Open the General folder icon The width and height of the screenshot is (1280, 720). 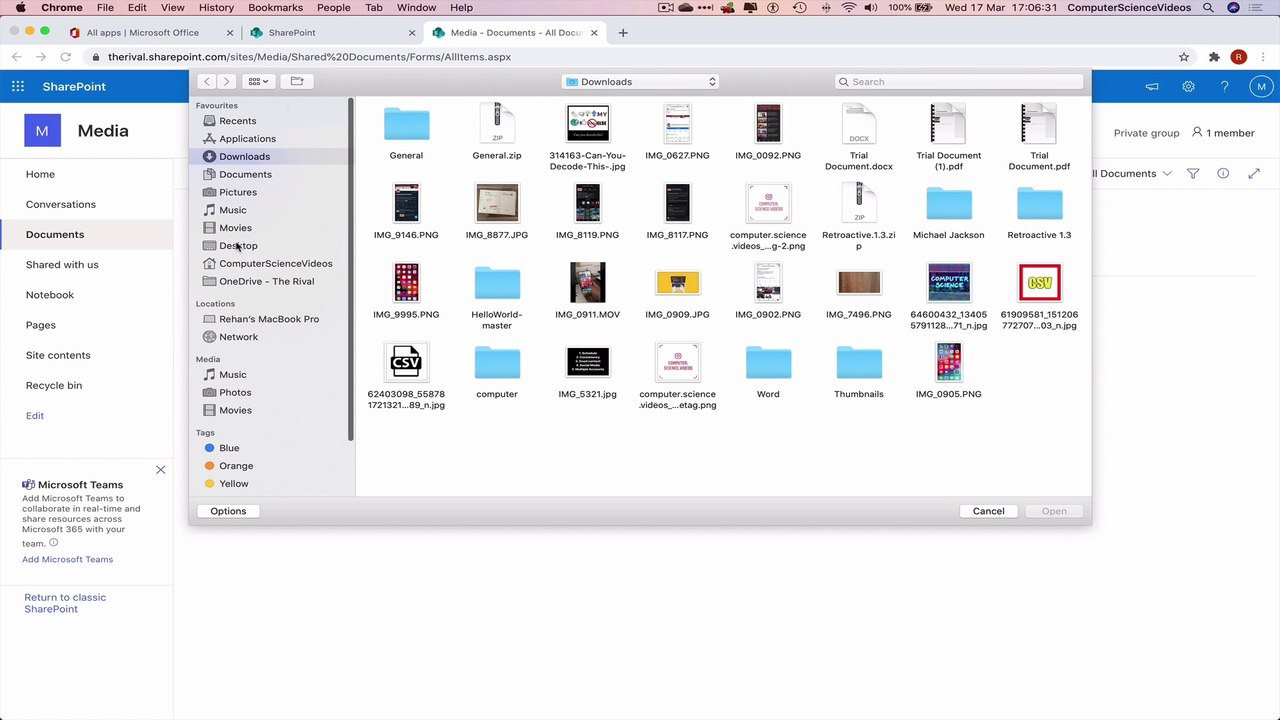406,124
